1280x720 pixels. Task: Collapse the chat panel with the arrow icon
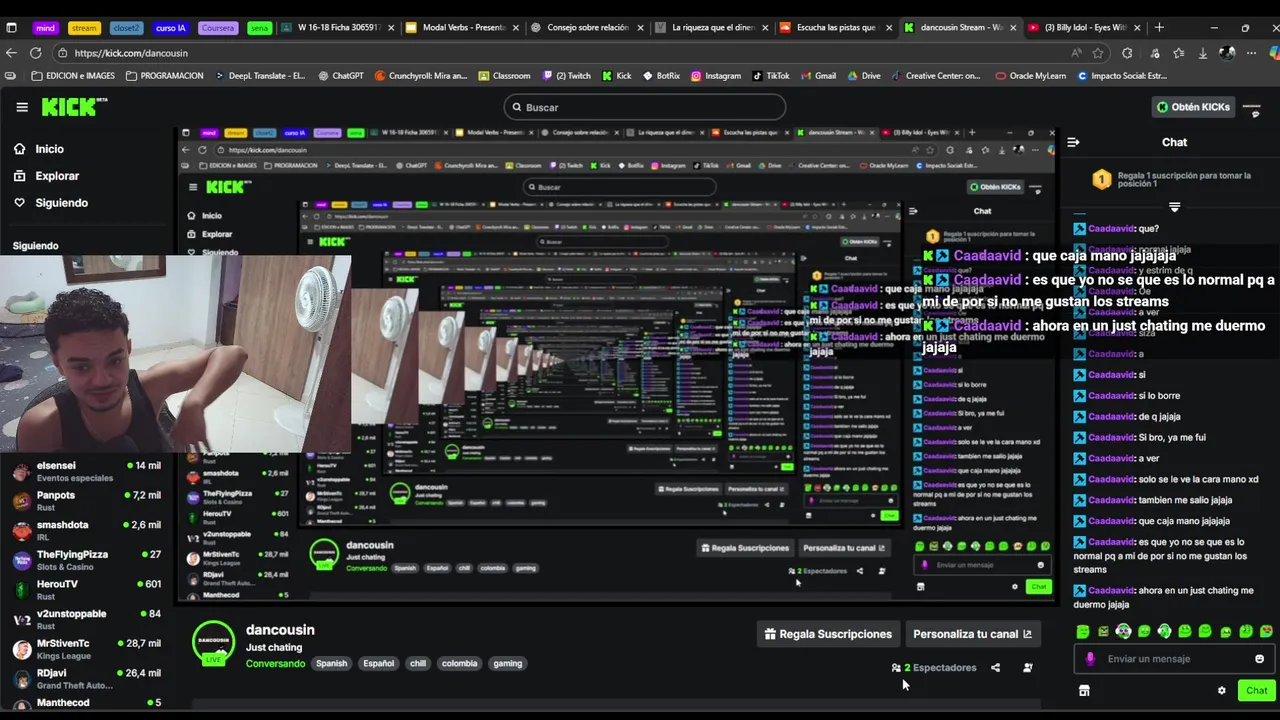[1073, 142]
